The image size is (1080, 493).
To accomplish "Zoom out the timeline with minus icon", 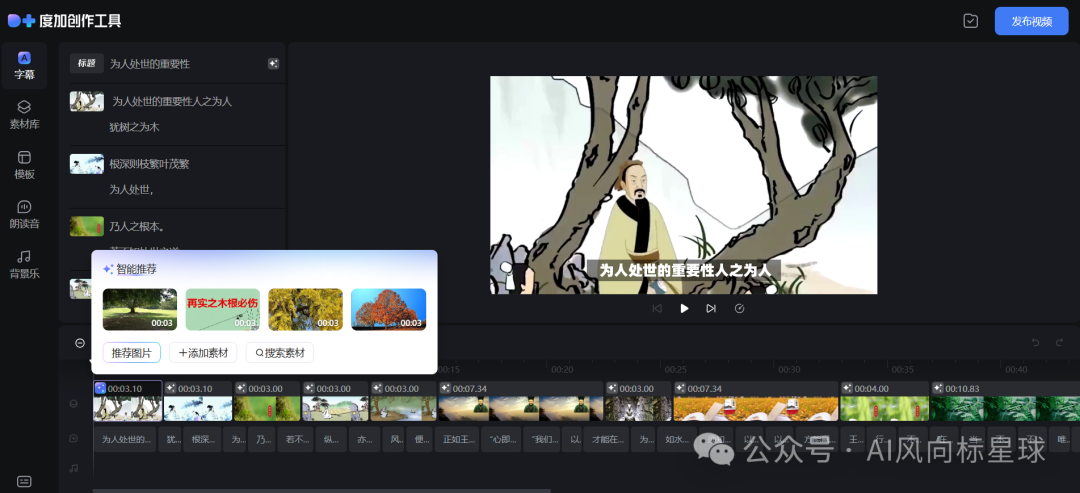I will click(80, 343).
